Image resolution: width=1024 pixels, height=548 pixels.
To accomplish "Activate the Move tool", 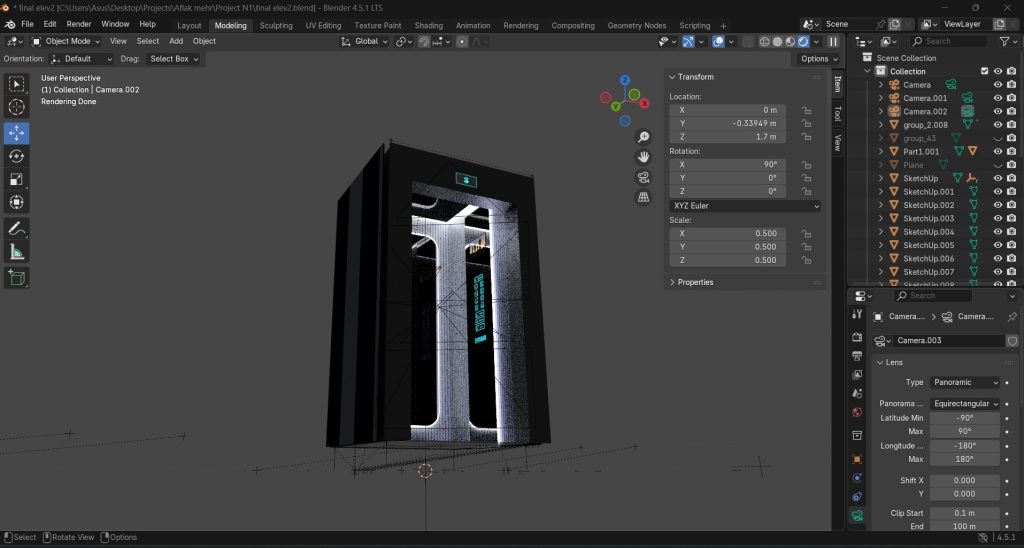I will click(16, 133).
